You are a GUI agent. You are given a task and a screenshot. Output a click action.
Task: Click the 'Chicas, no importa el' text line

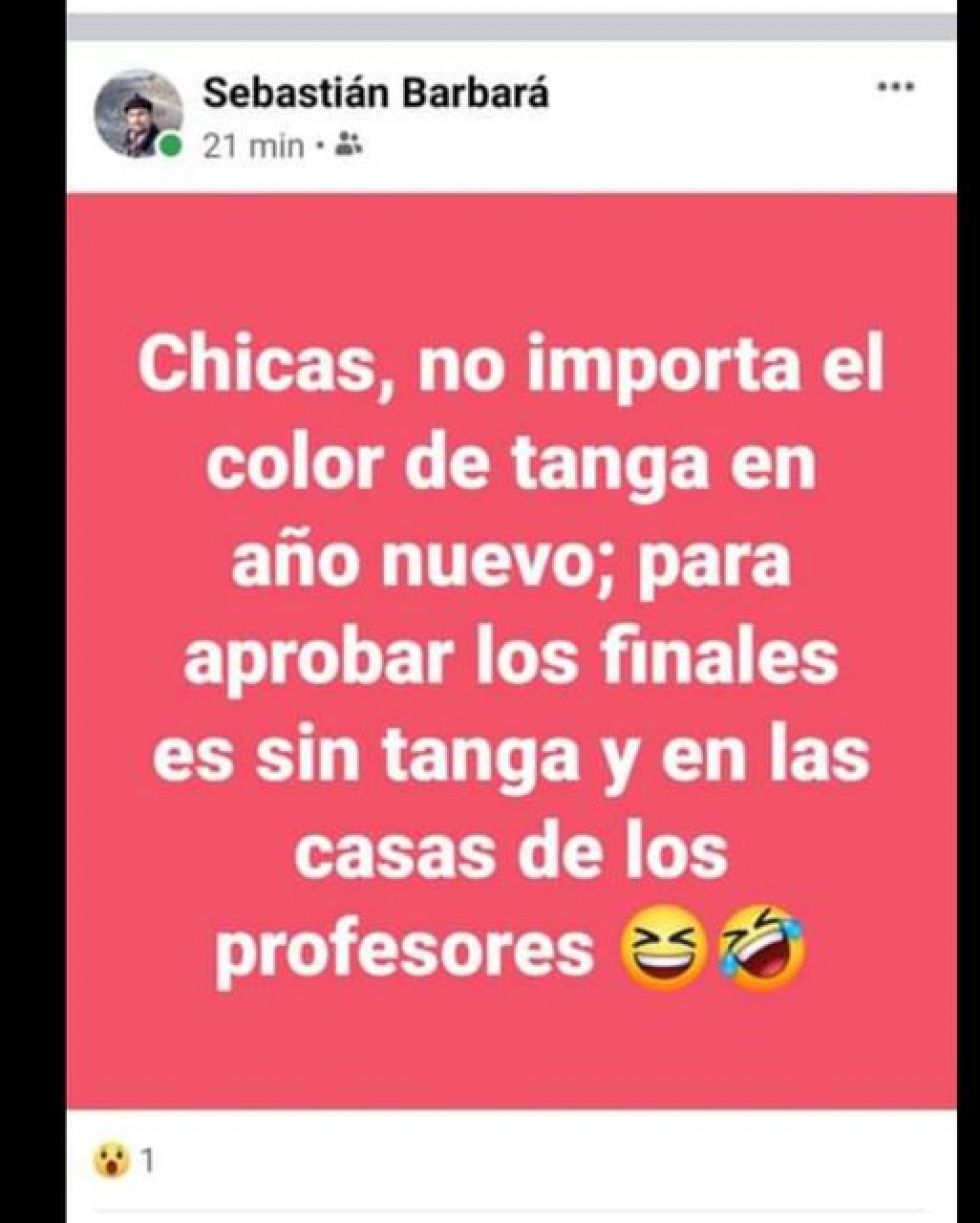pos(511,369)
